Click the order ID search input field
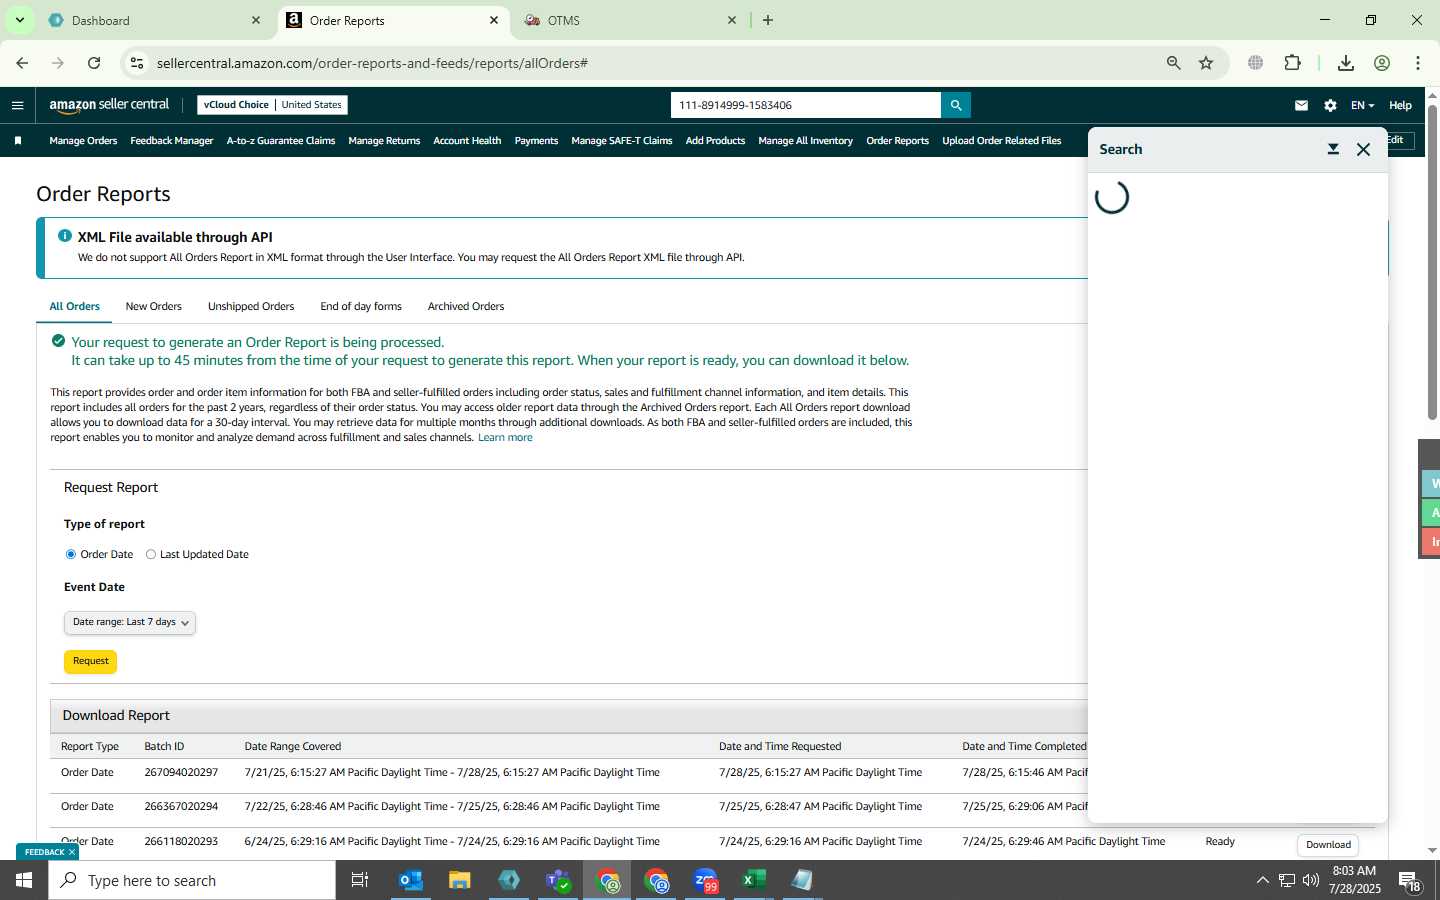This screenshot has height=900, width=1440. pos(806,105)
